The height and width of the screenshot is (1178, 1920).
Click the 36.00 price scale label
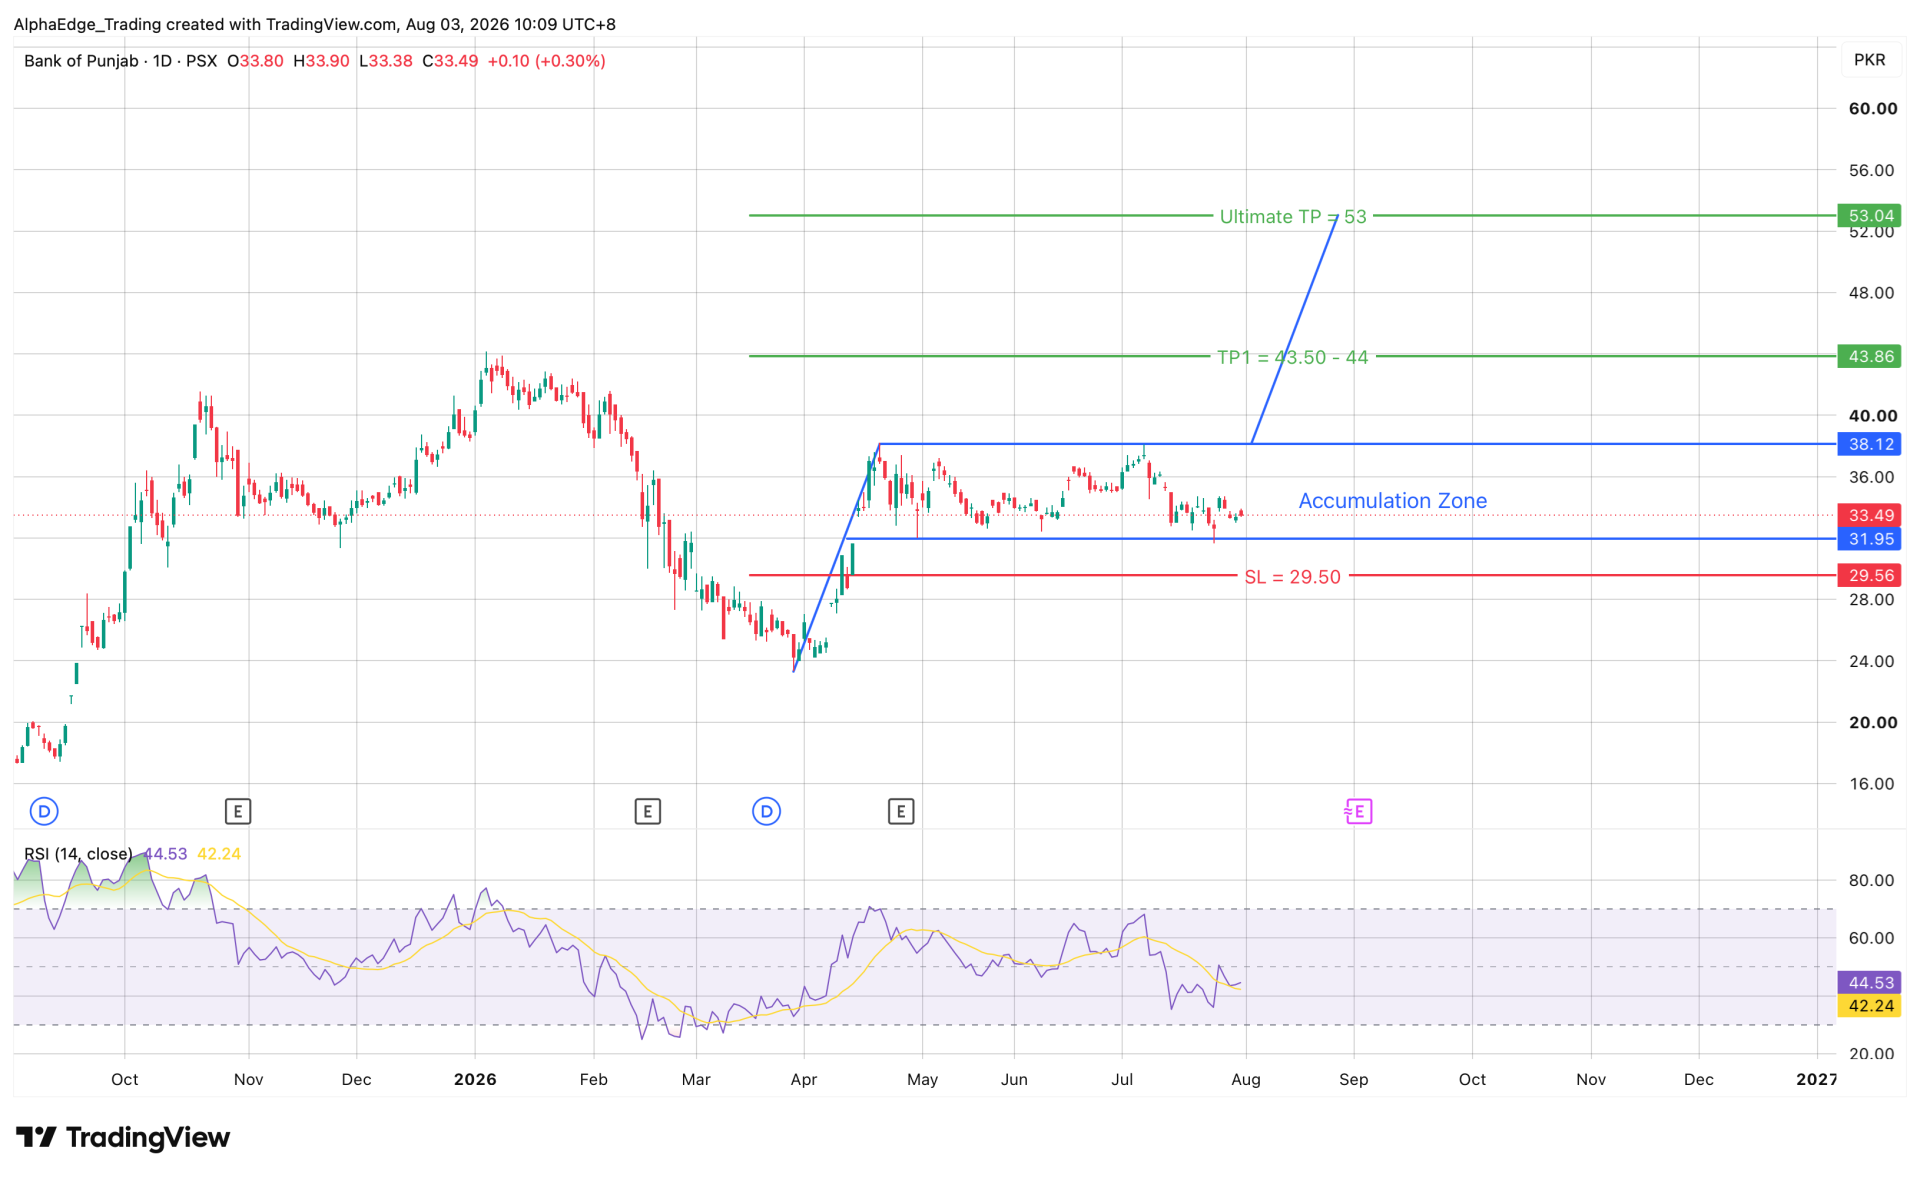click(x=1872, y=477)
